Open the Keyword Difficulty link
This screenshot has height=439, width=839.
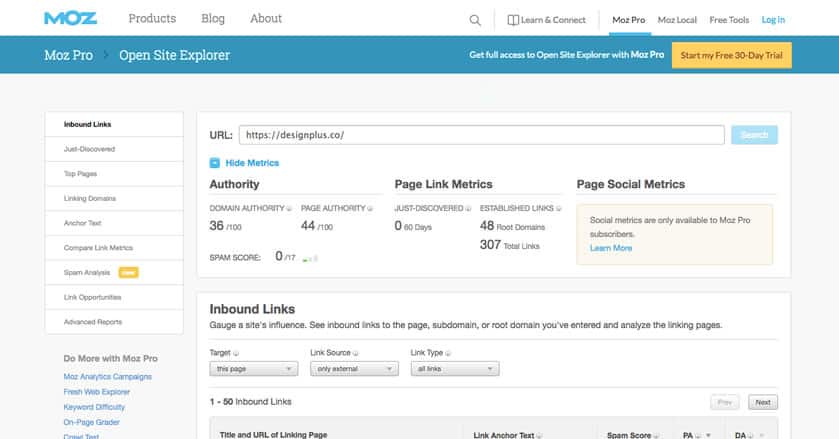click(x=94, y=407)
